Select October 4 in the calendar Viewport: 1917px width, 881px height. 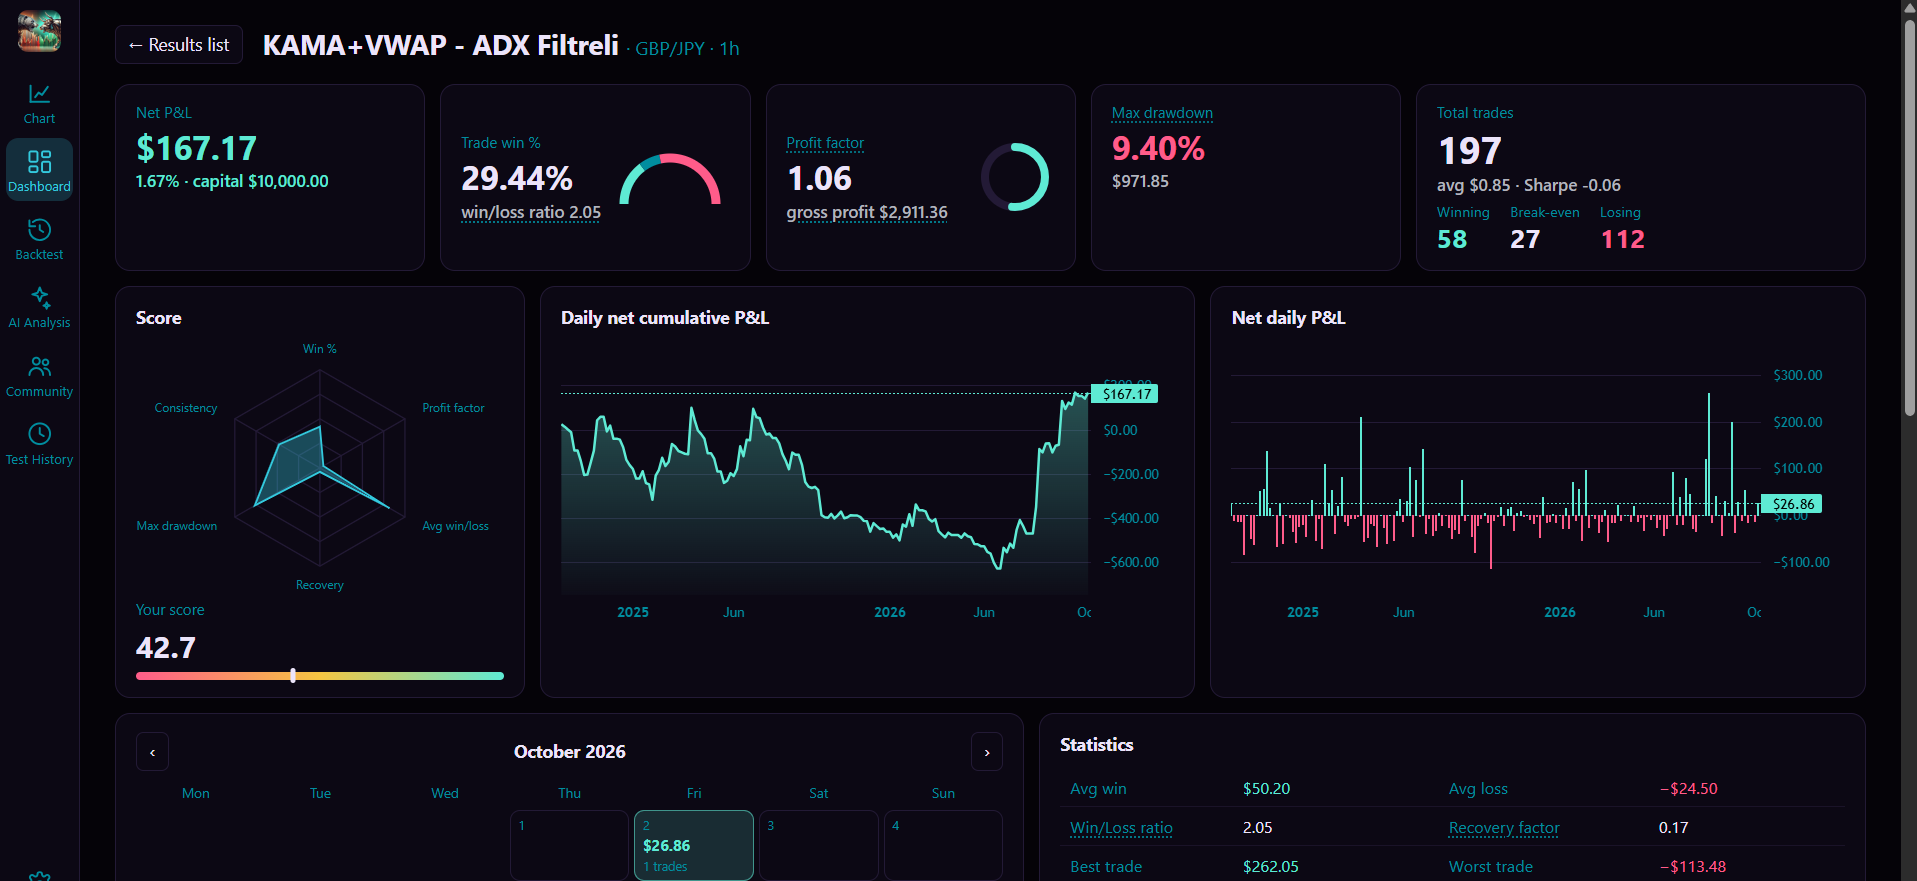943,845
